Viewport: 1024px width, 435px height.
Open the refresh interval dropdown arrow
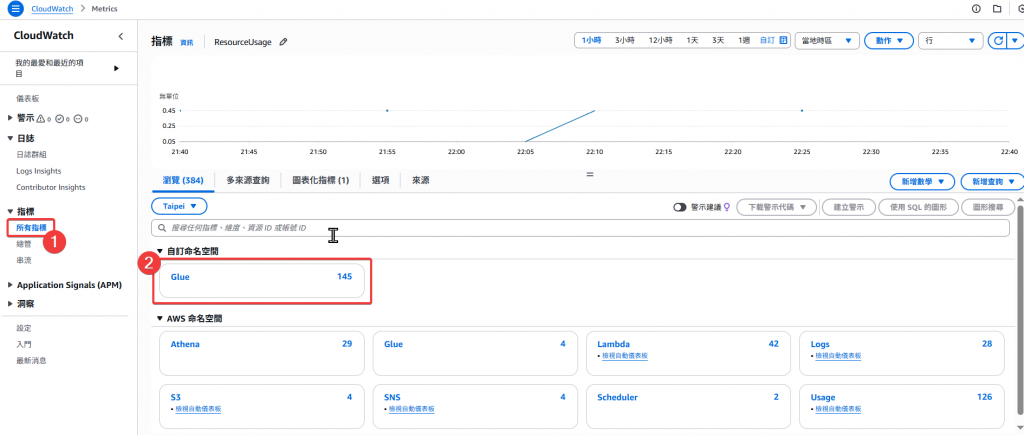pyautogui.click(x=1014, y=40)
